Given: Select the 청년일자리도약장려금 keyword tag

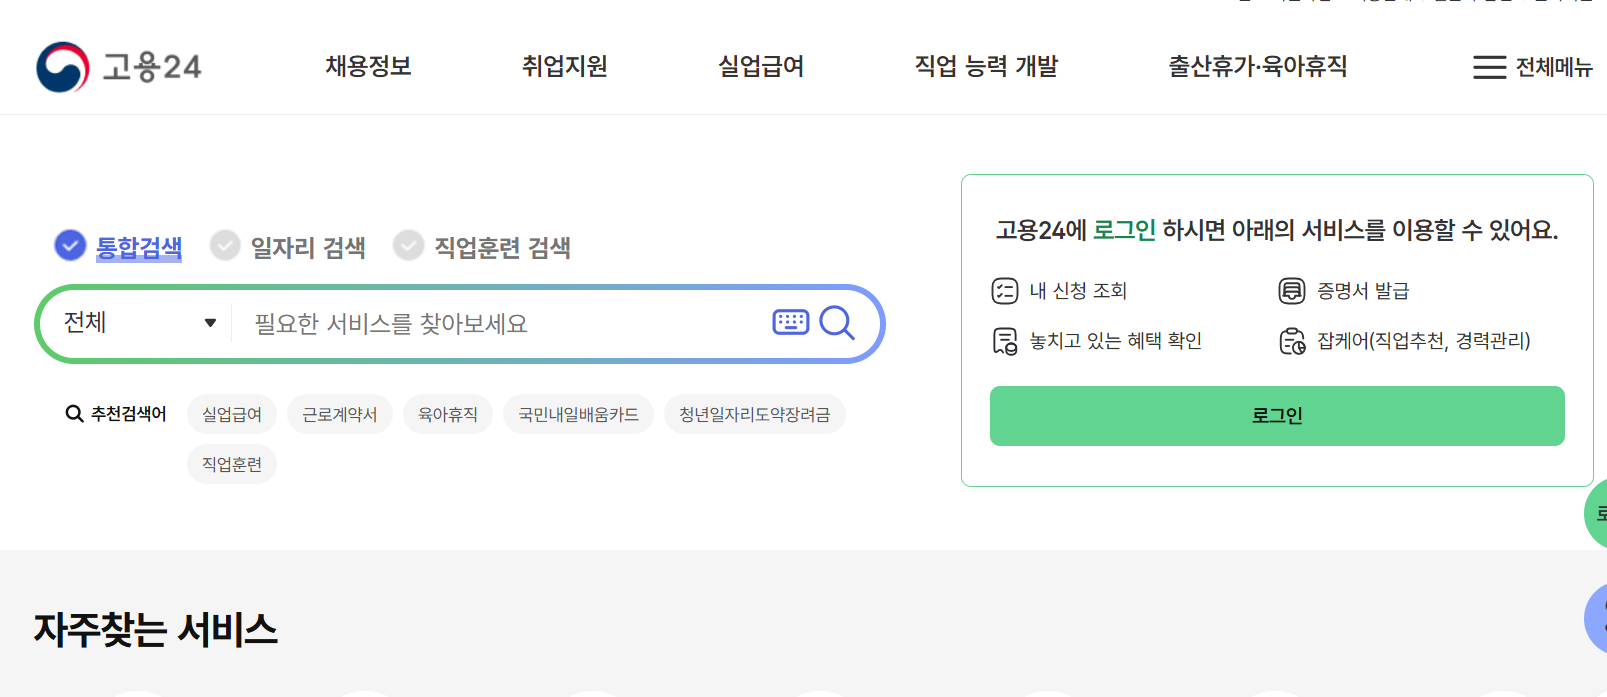Looking at the screenshot, I should click(x=754, y=413).
